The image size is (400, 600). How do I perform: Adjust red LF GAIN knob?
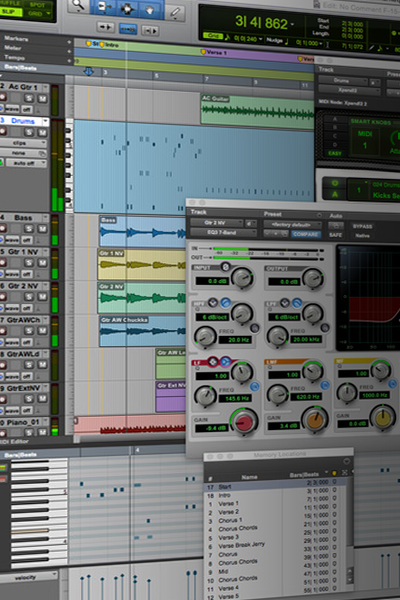244,422
